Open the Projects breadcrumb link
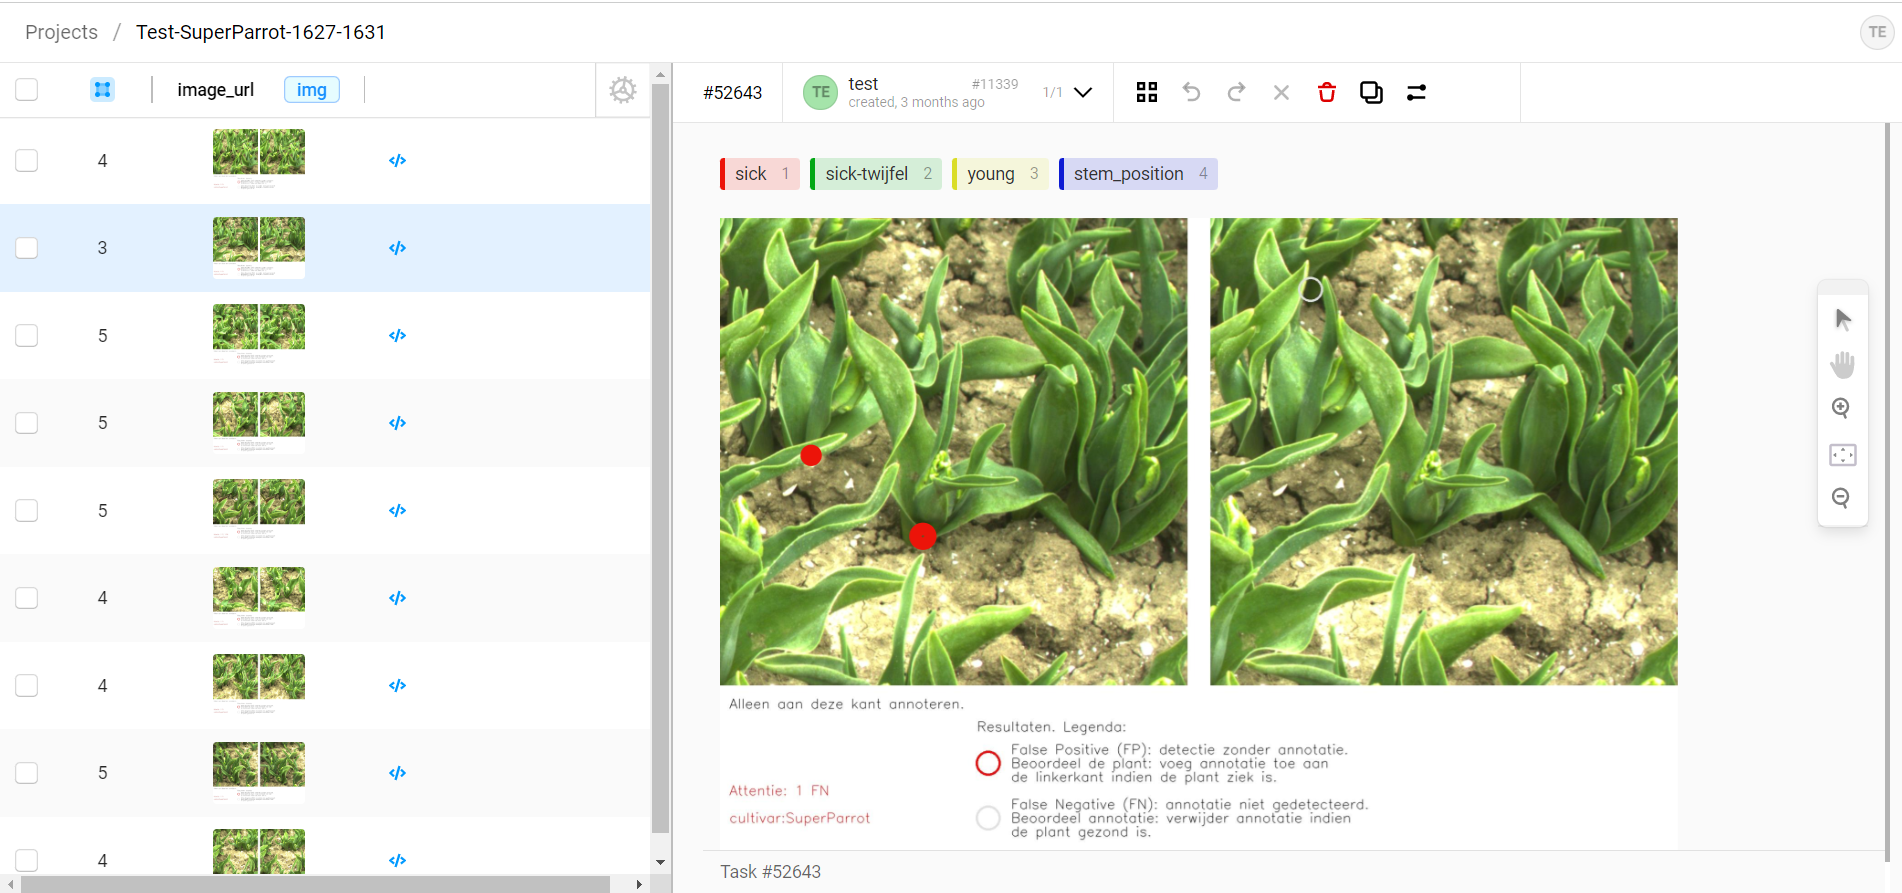 click(61, 32)
